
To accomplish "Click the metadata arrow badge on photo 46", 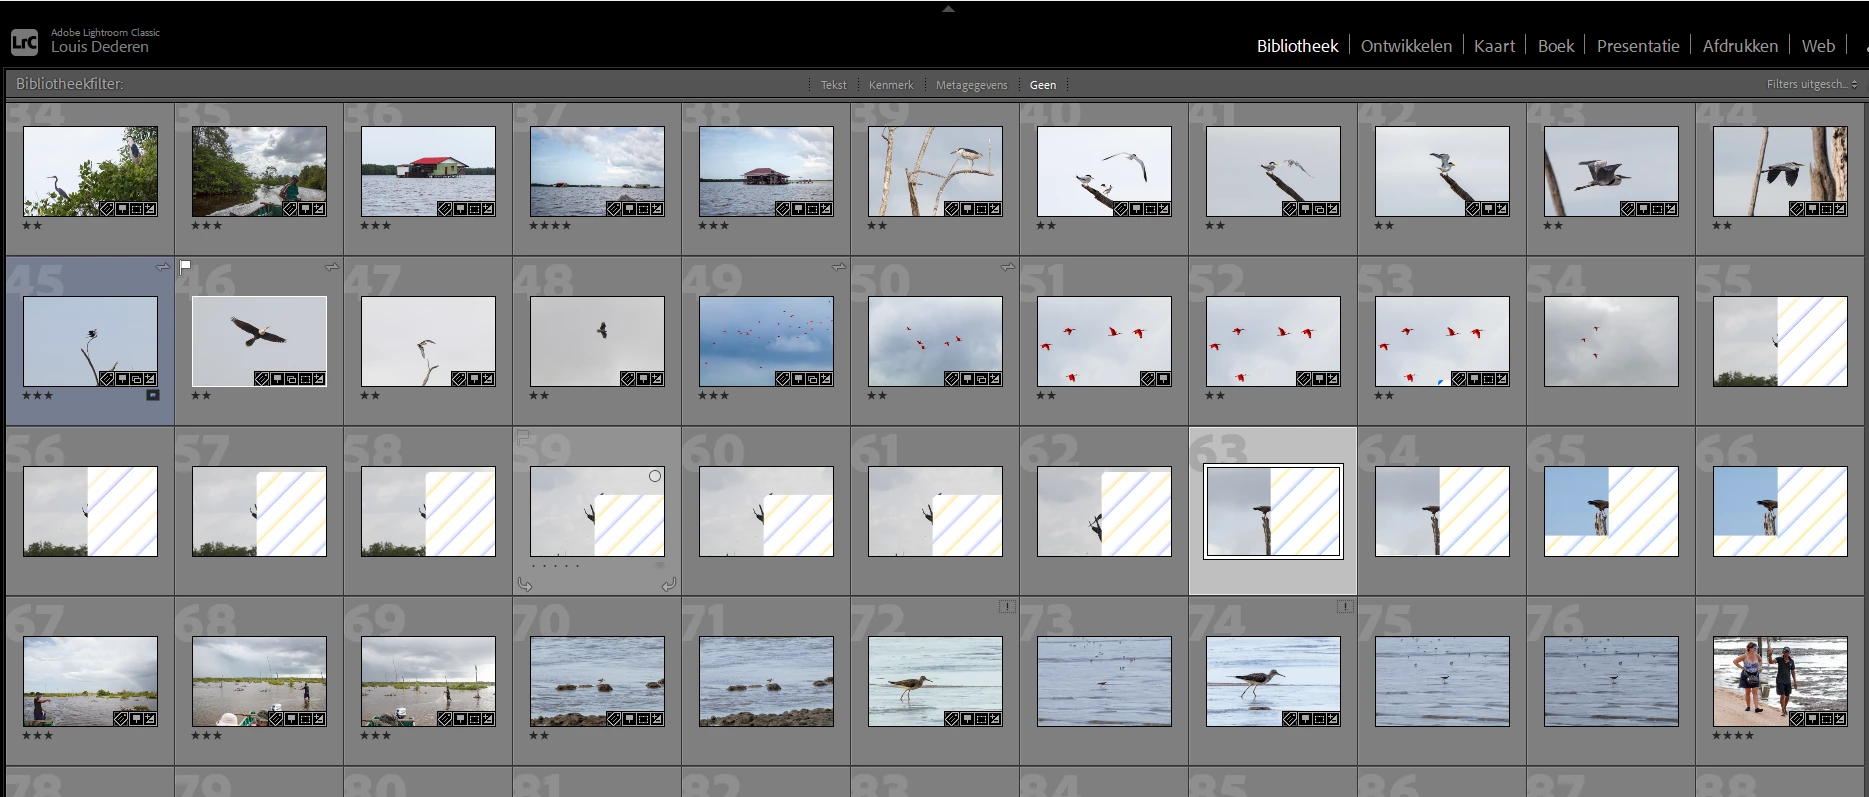I will [331, 267].
